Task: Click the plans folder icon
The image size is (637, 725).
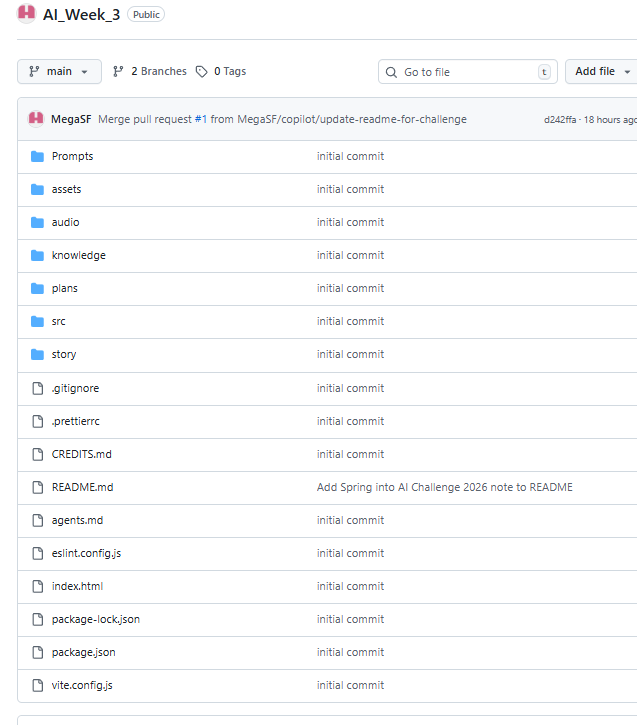Action: pos(37,289)
